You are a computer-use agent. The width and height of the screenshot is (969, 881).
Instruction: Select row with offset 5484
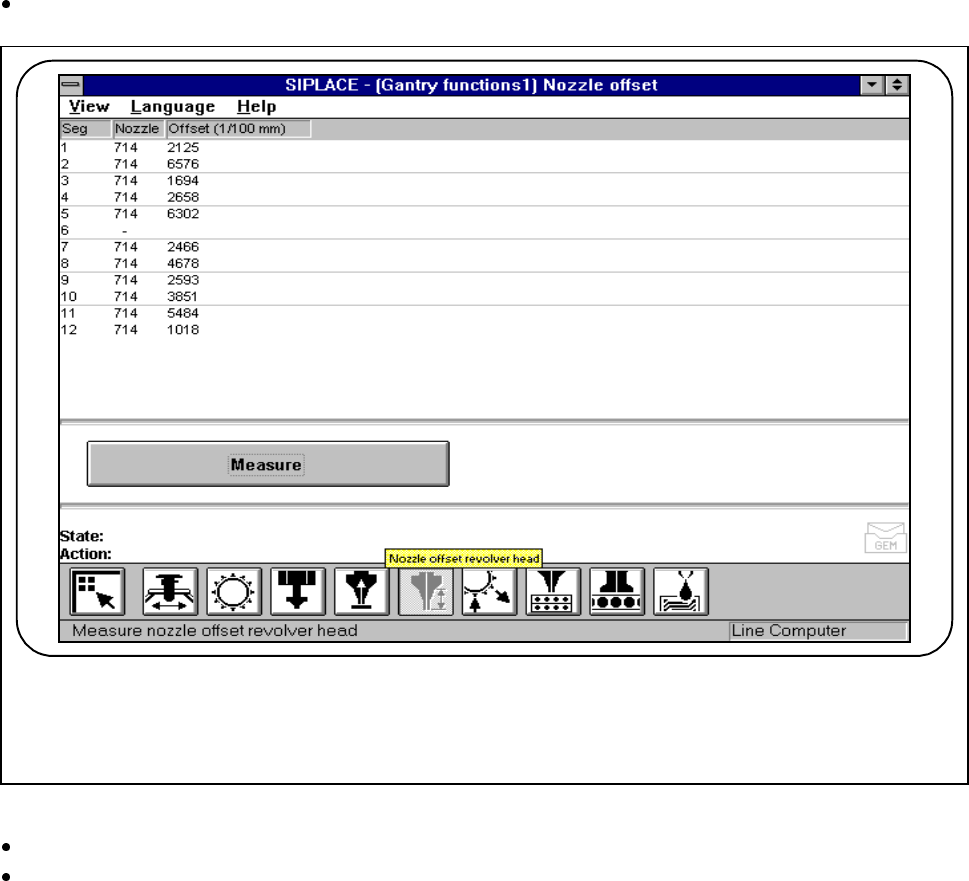point(484,314)
